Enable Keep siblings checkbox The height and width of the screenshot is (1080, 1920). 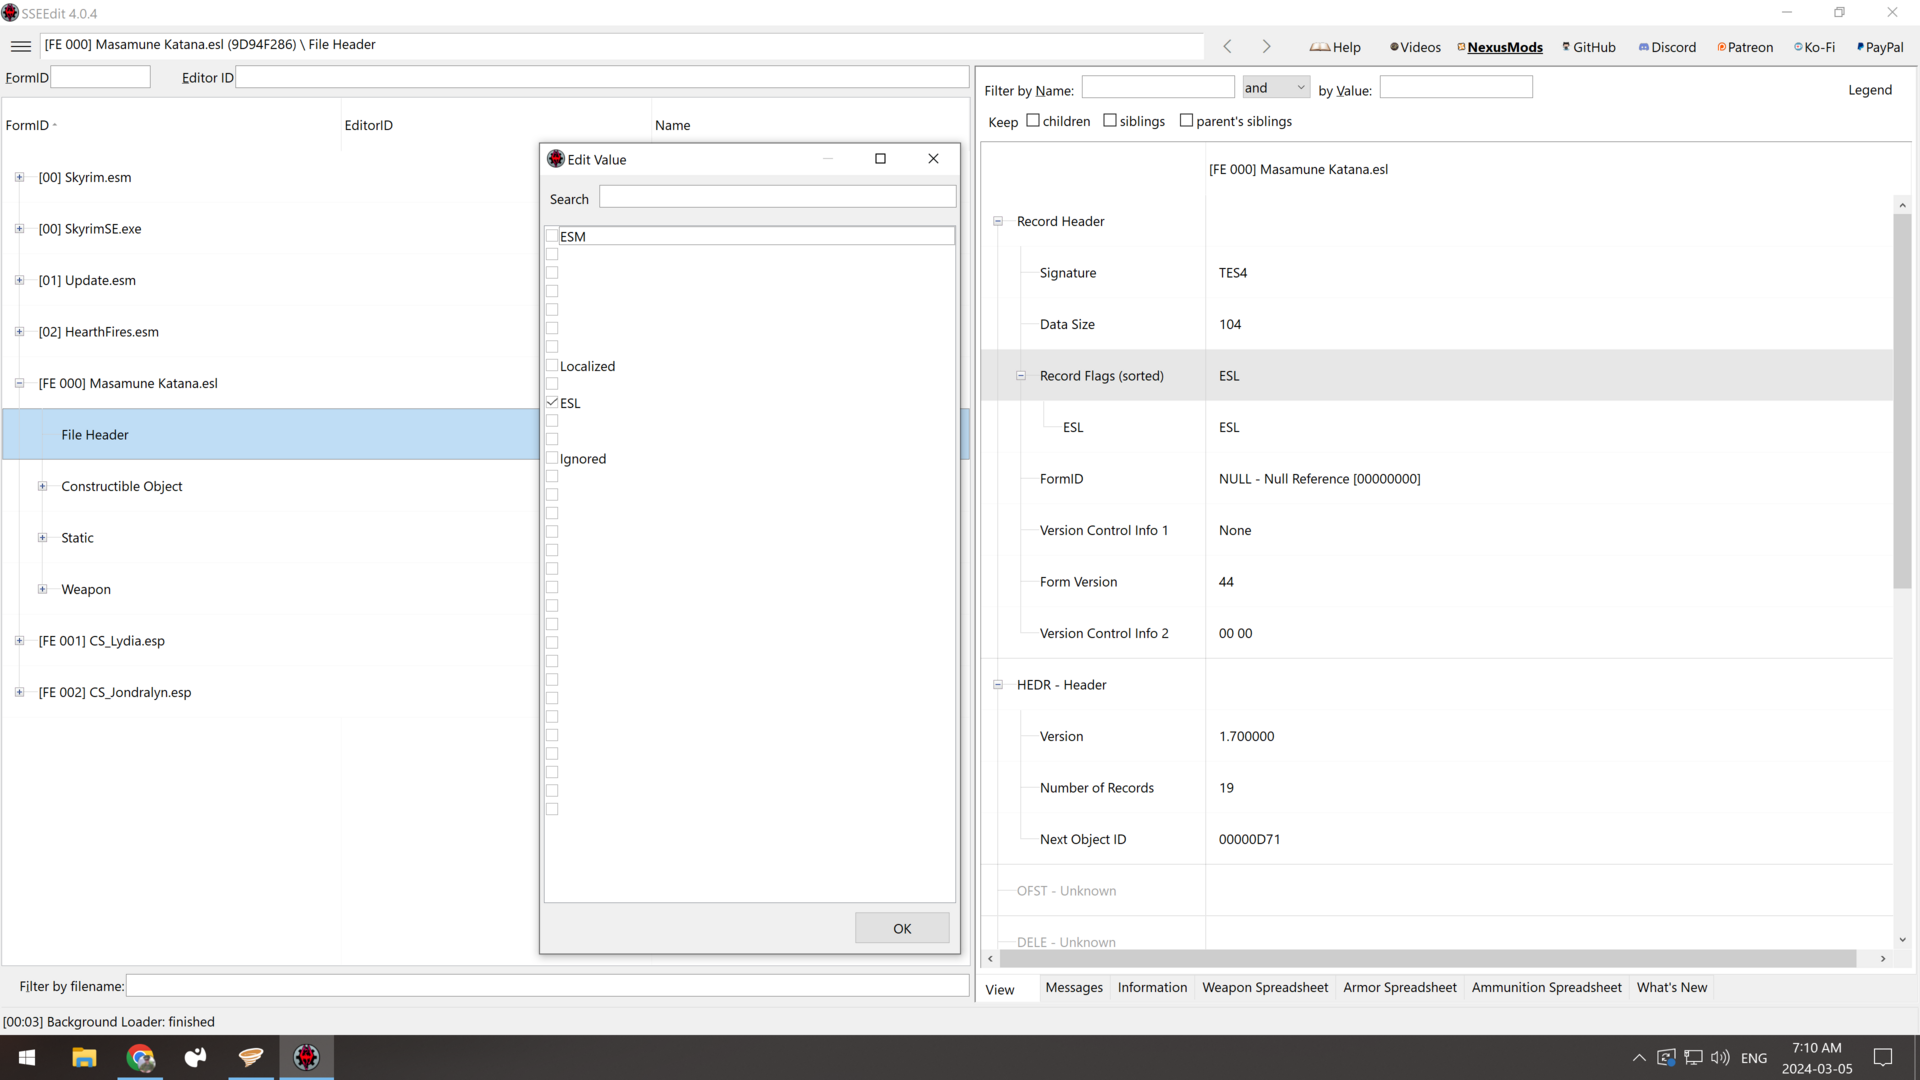(1110, 121)
